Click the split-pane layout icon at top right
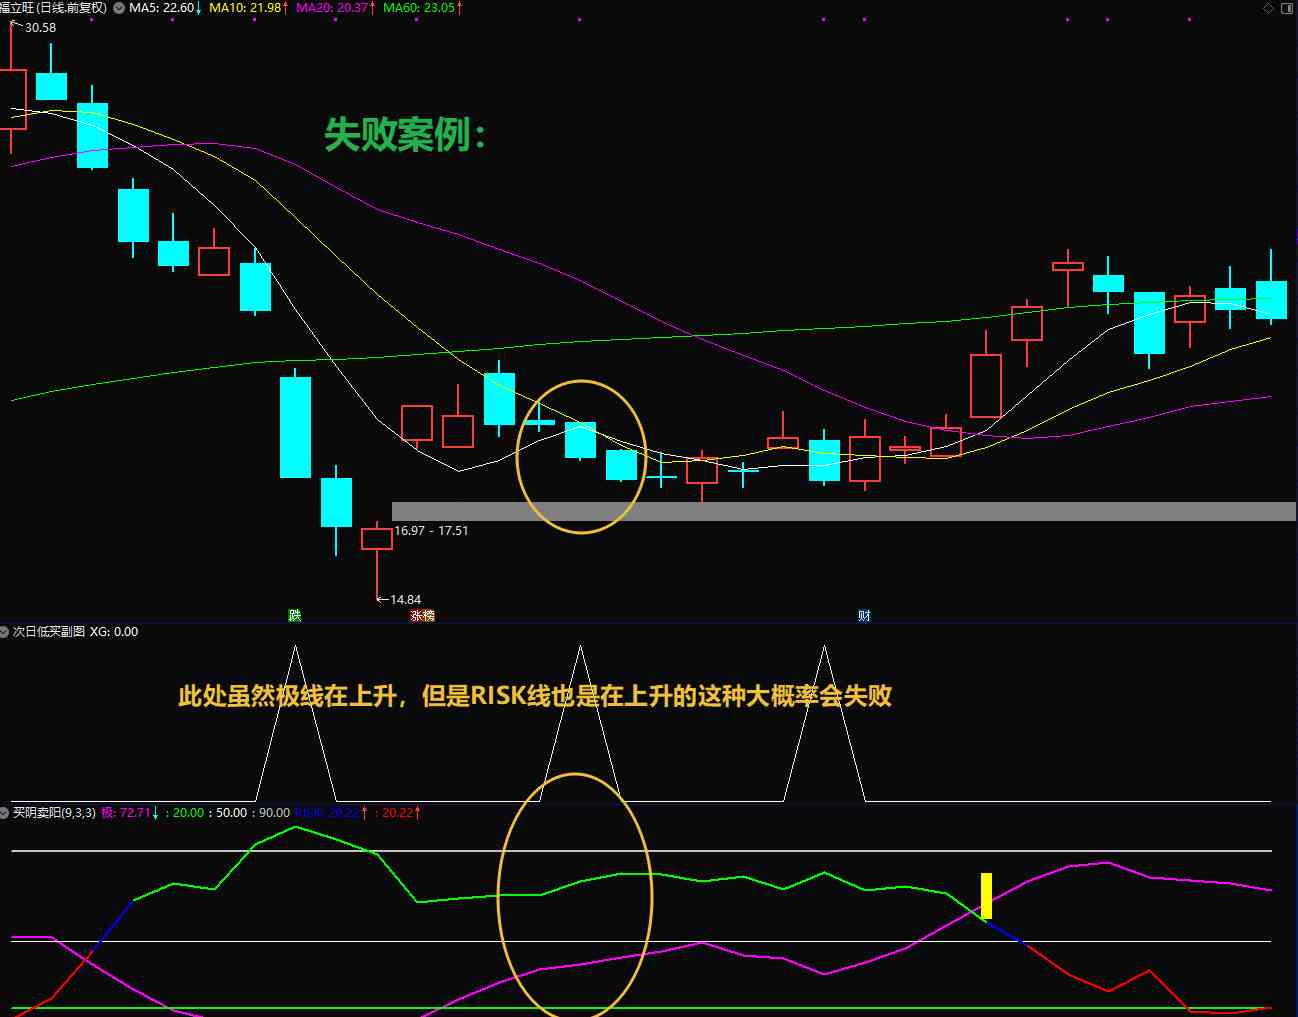Screen dimensions: 1298x1017 click(x=1285, y=8)
